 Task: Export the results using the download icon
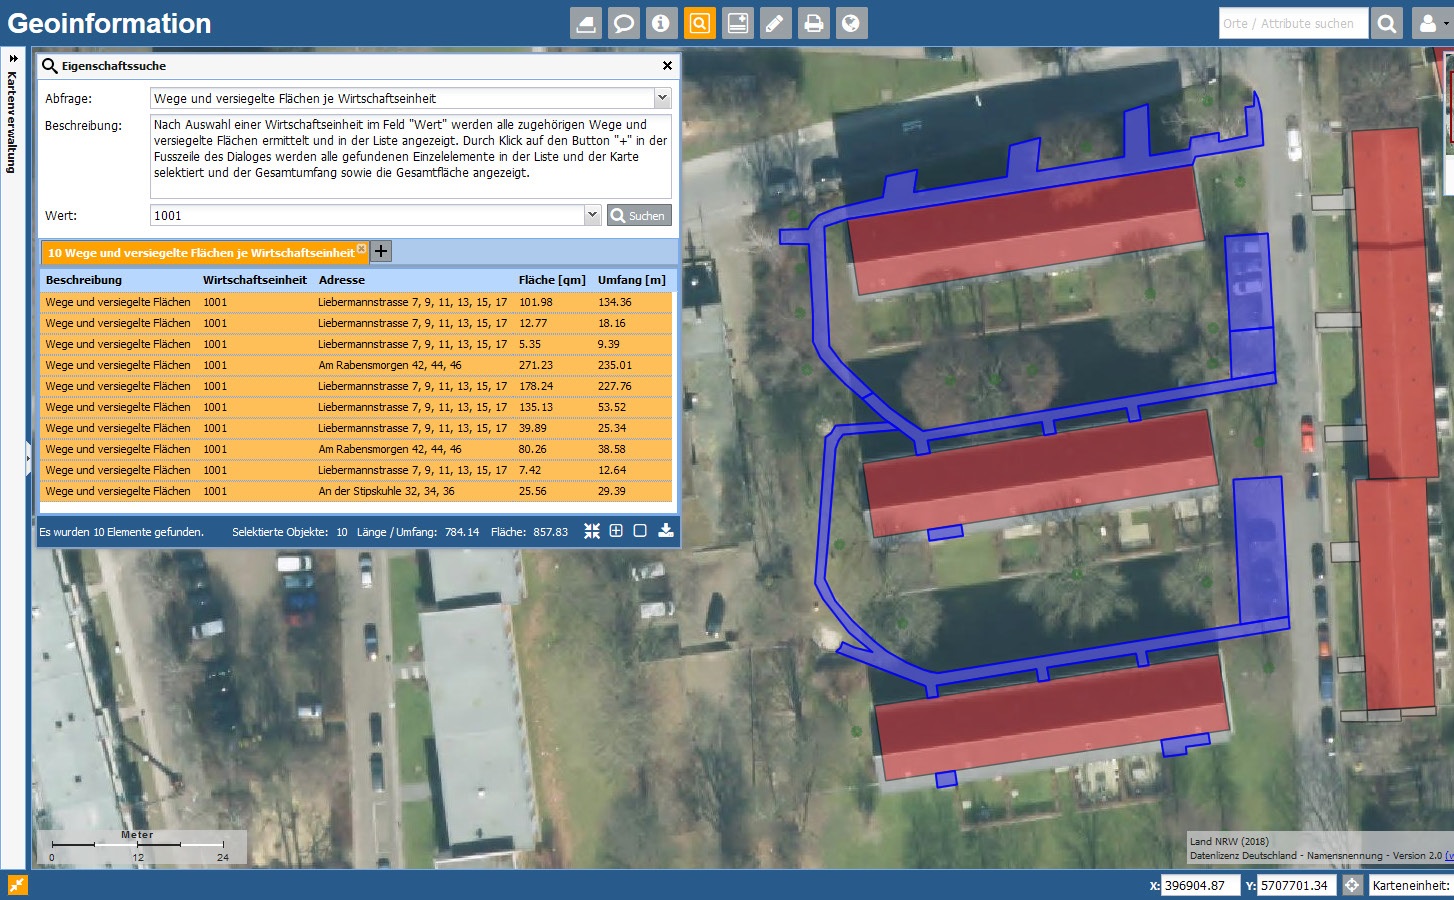coord(666,531)
